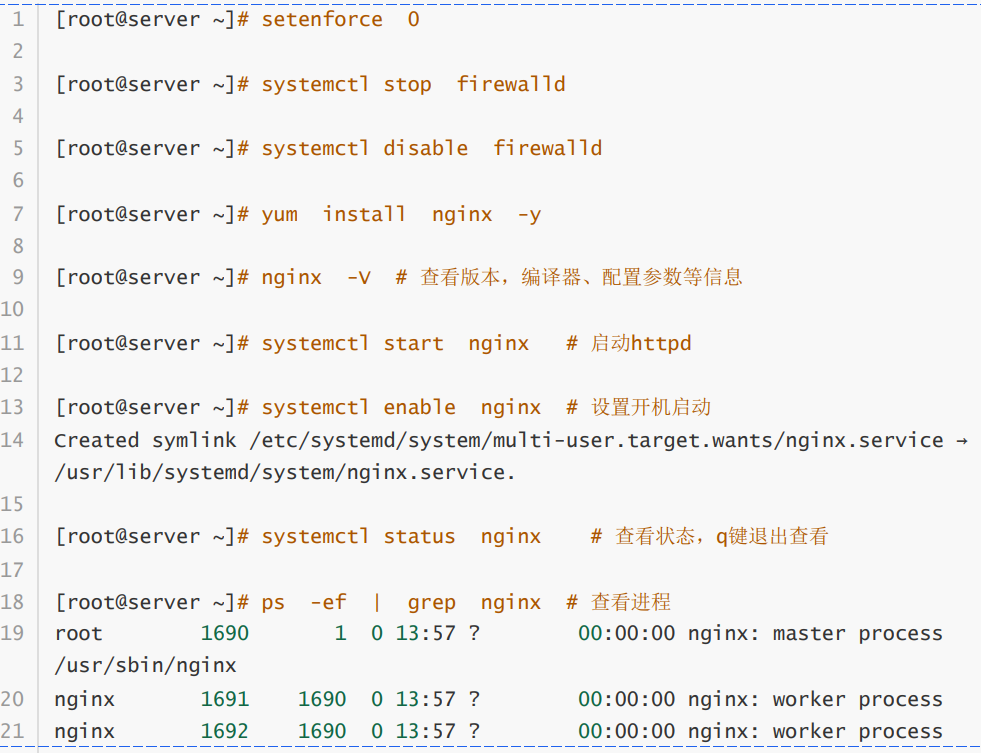Viewport: 981px width, 753px height.
Task: Select 'systemctl disable firewalld' command
Action: (x=432, y=149)
